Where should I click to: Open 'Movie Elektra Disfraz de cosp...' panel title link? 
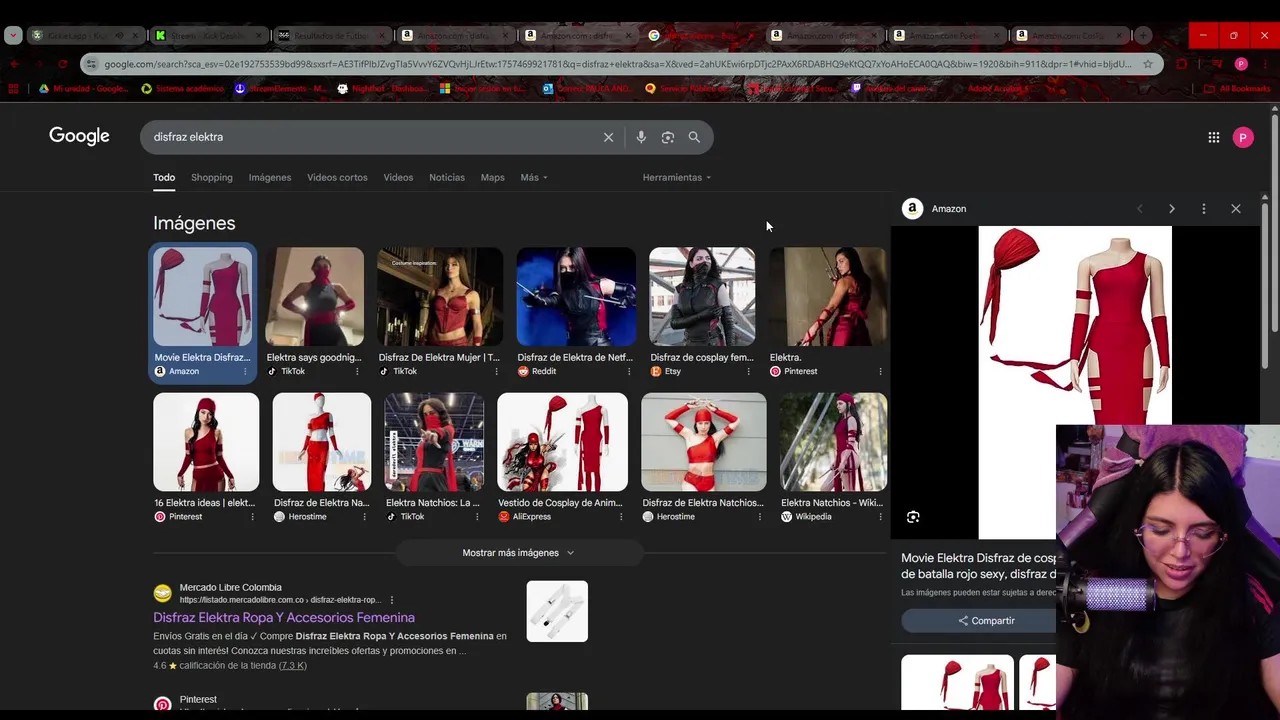pyautogui.click(x=979, y=566)
